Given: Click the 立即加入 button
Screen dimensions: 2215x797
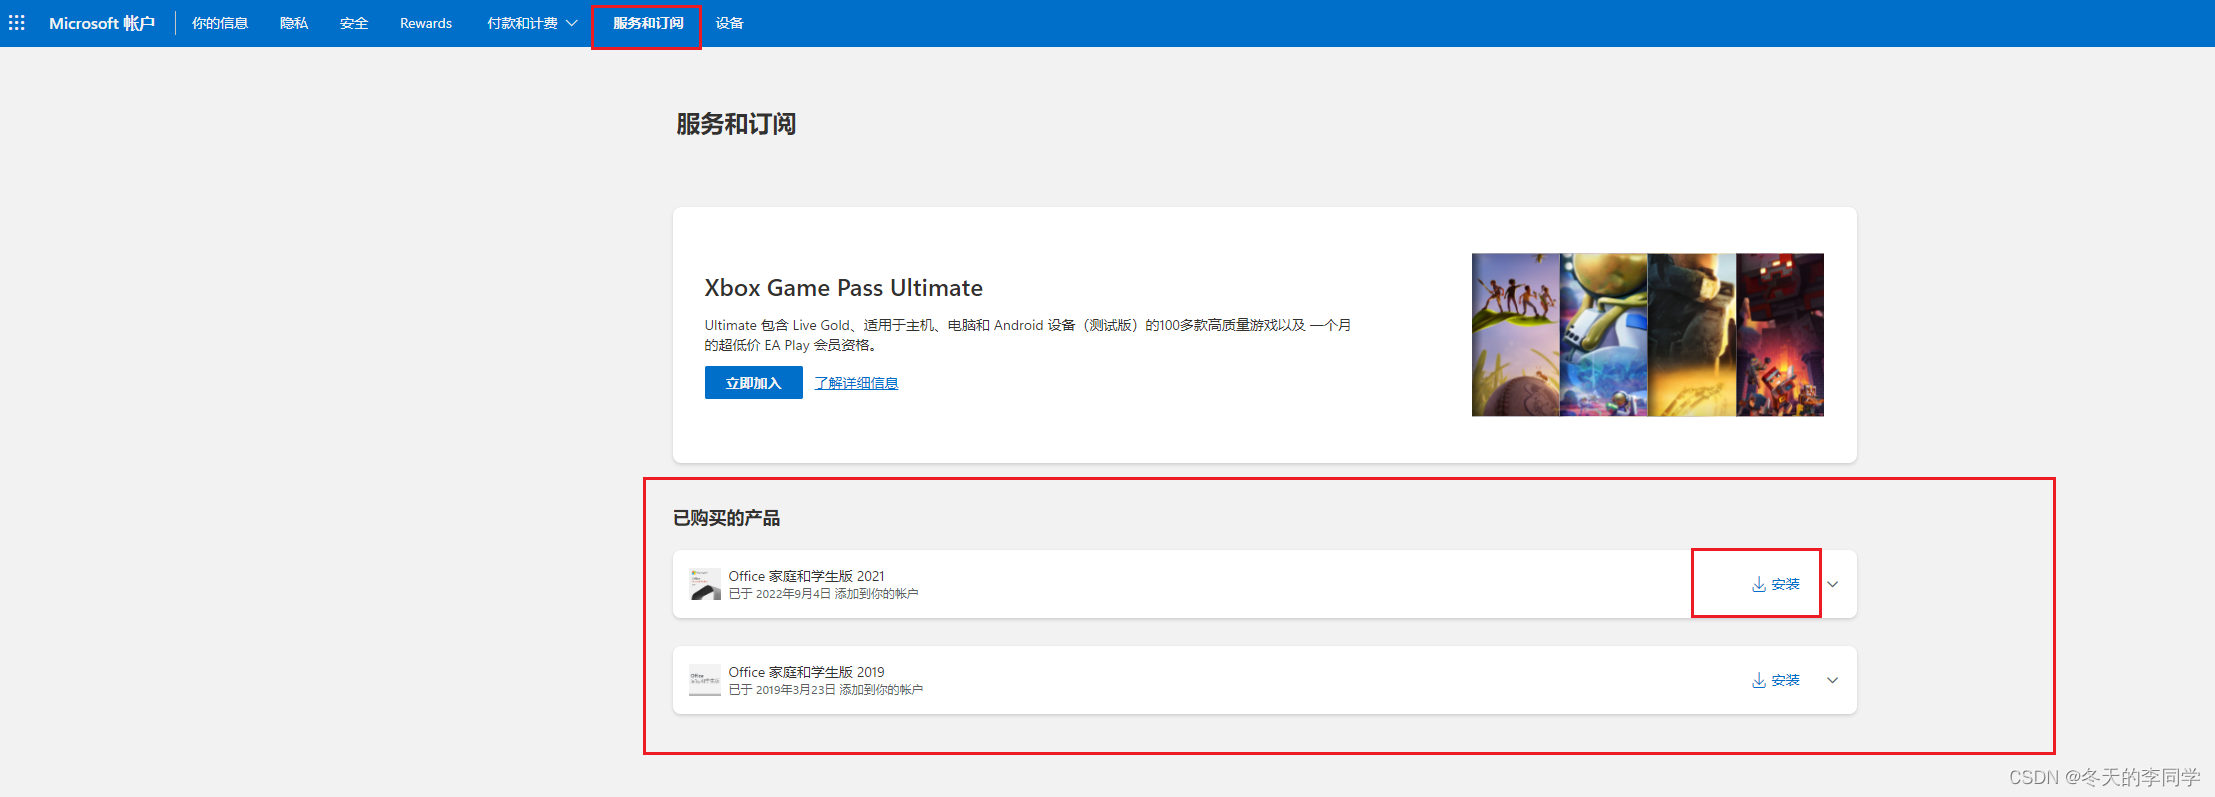Looking at the screenshot, I should click(753, 383).
